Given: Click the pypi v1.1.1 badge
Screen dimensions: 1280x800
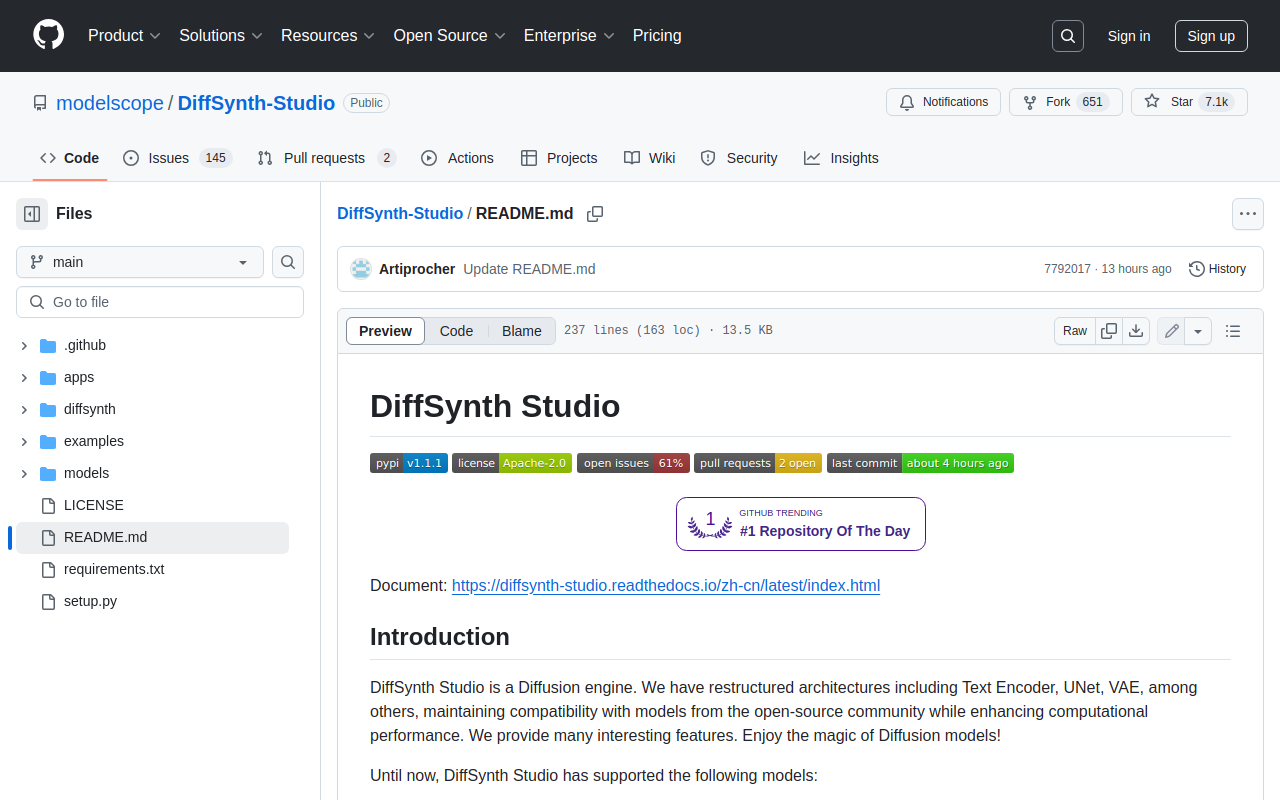Looking at the screenshot, I should (x=409, y=463).
